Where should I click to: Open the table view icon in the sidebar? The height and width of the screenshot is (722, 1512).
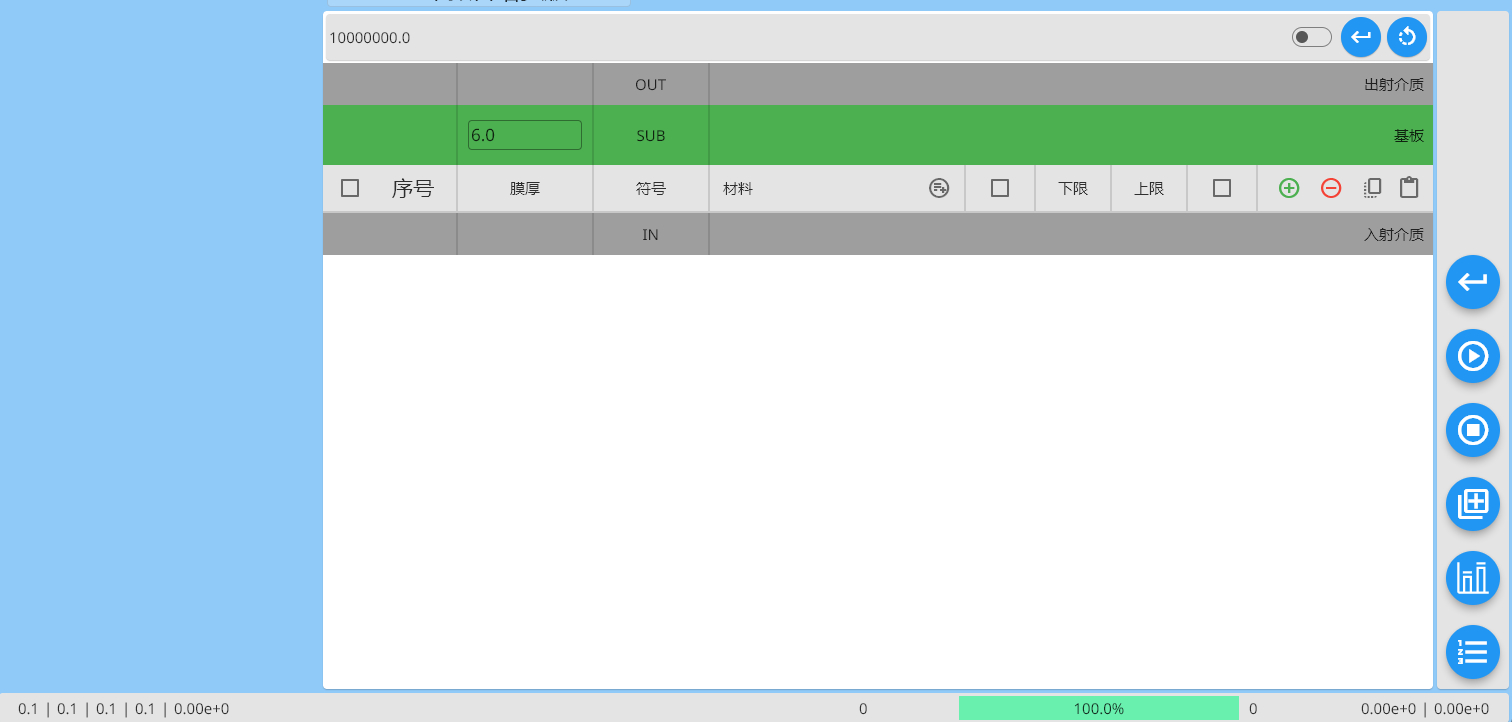1472,504
